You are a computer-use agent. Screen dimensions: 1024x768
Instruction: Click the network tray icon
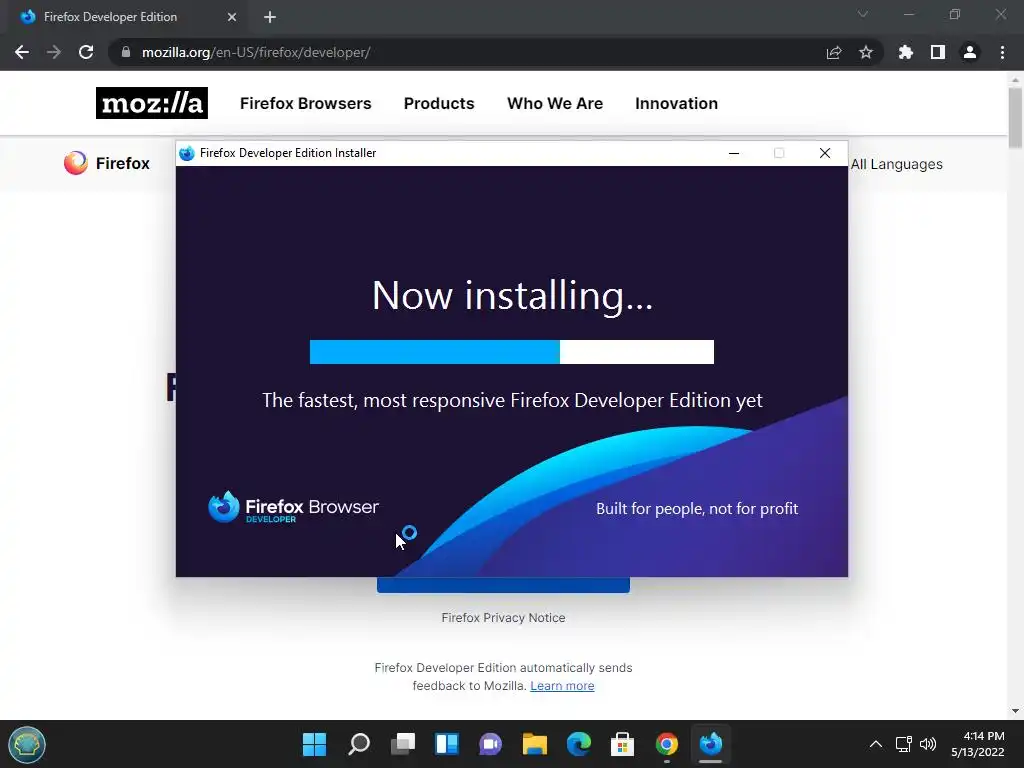click(x=904, y=744)
